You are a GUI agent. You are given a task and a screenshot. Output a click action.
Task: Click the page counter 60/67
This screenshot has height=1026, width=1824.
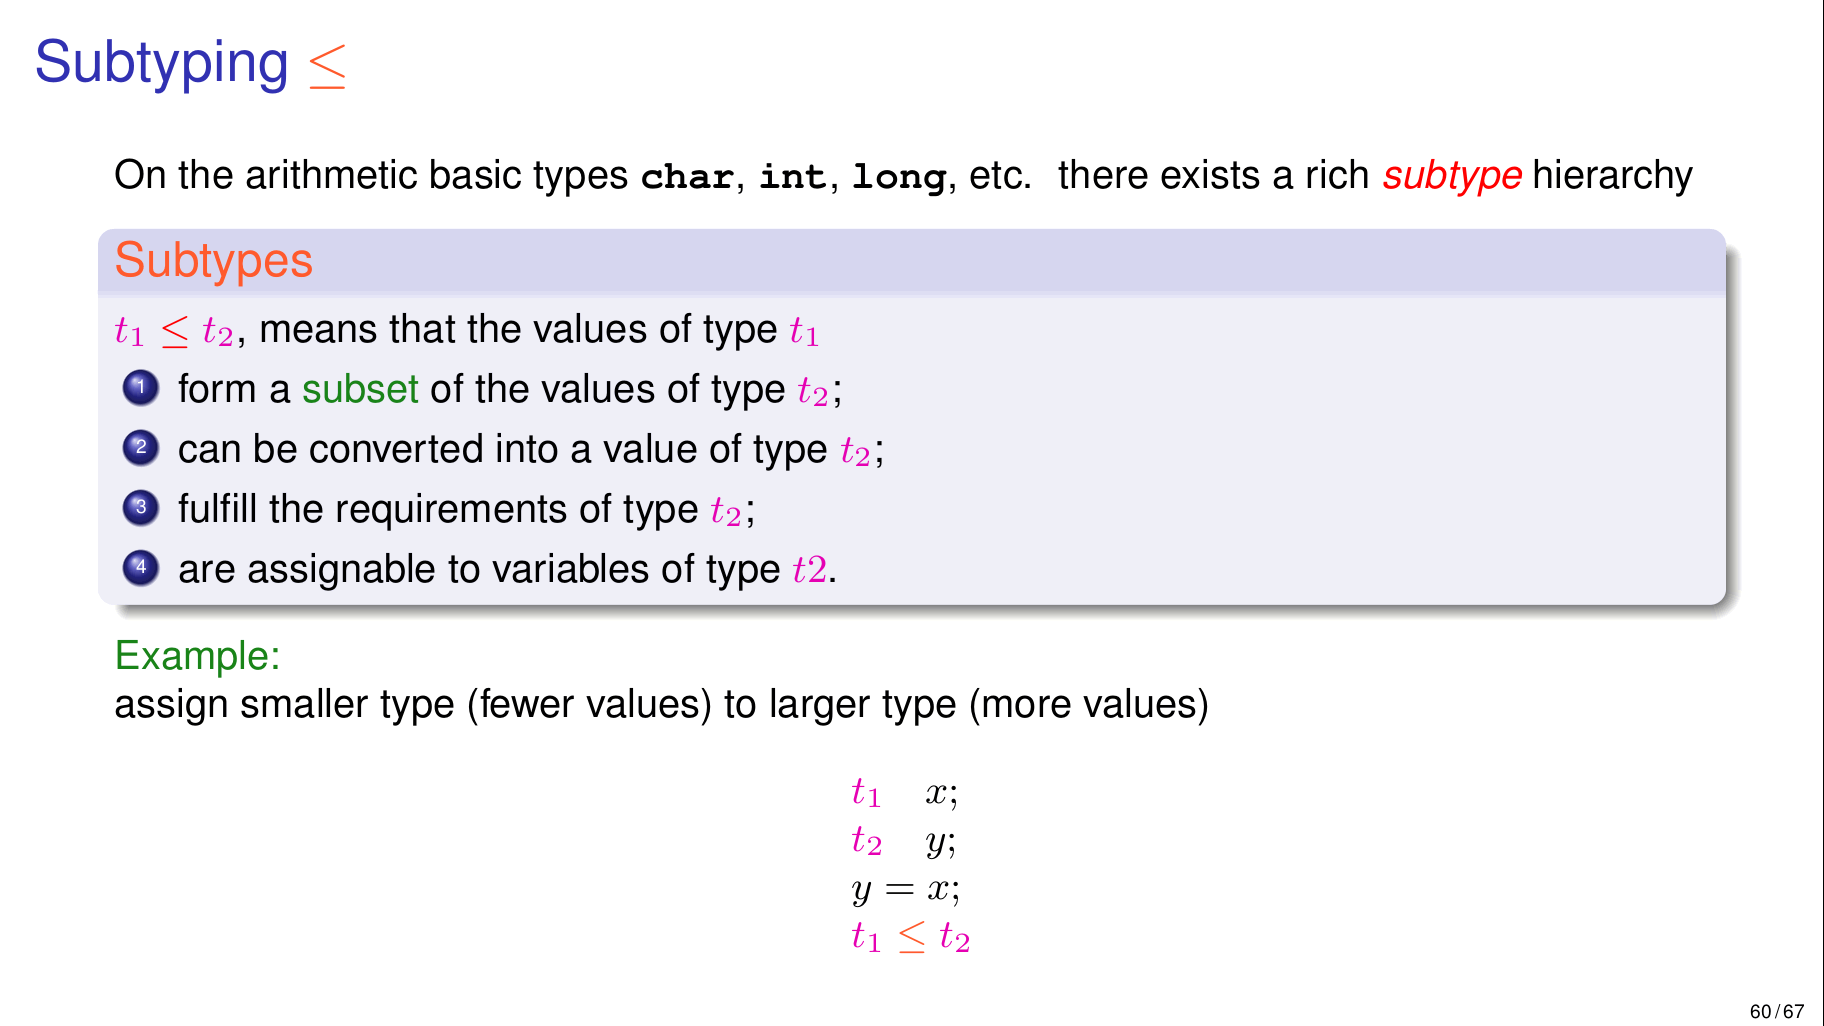tap(1777, 1011)
